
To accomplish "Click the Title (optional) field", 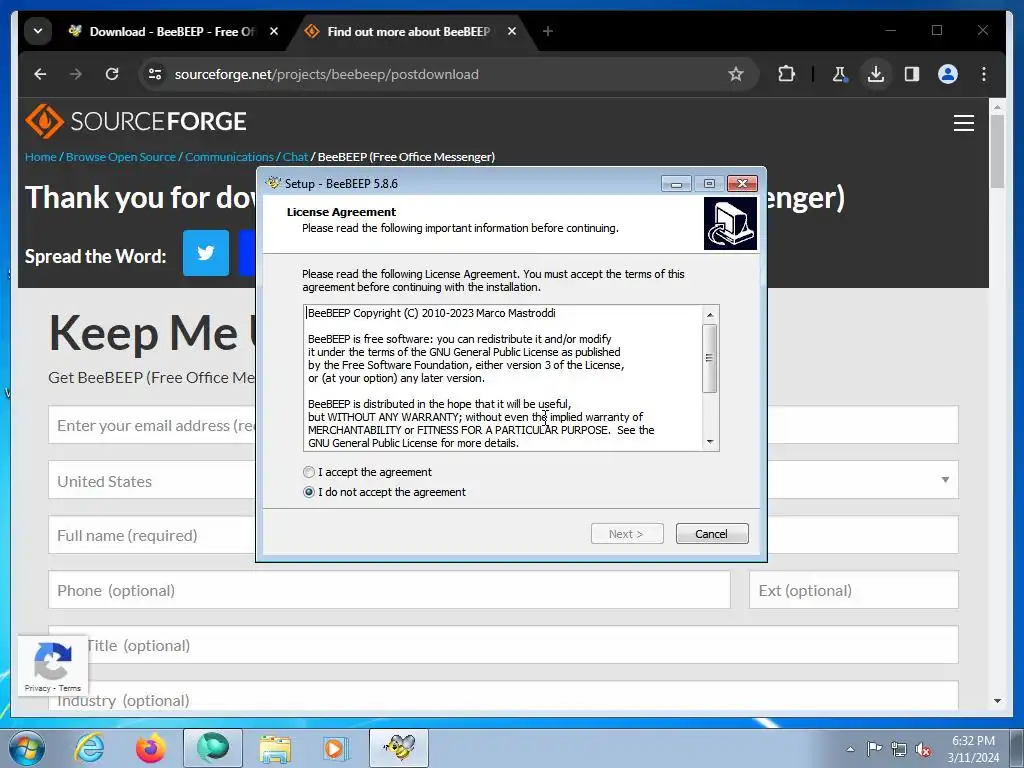I will [x=503, y=645].
